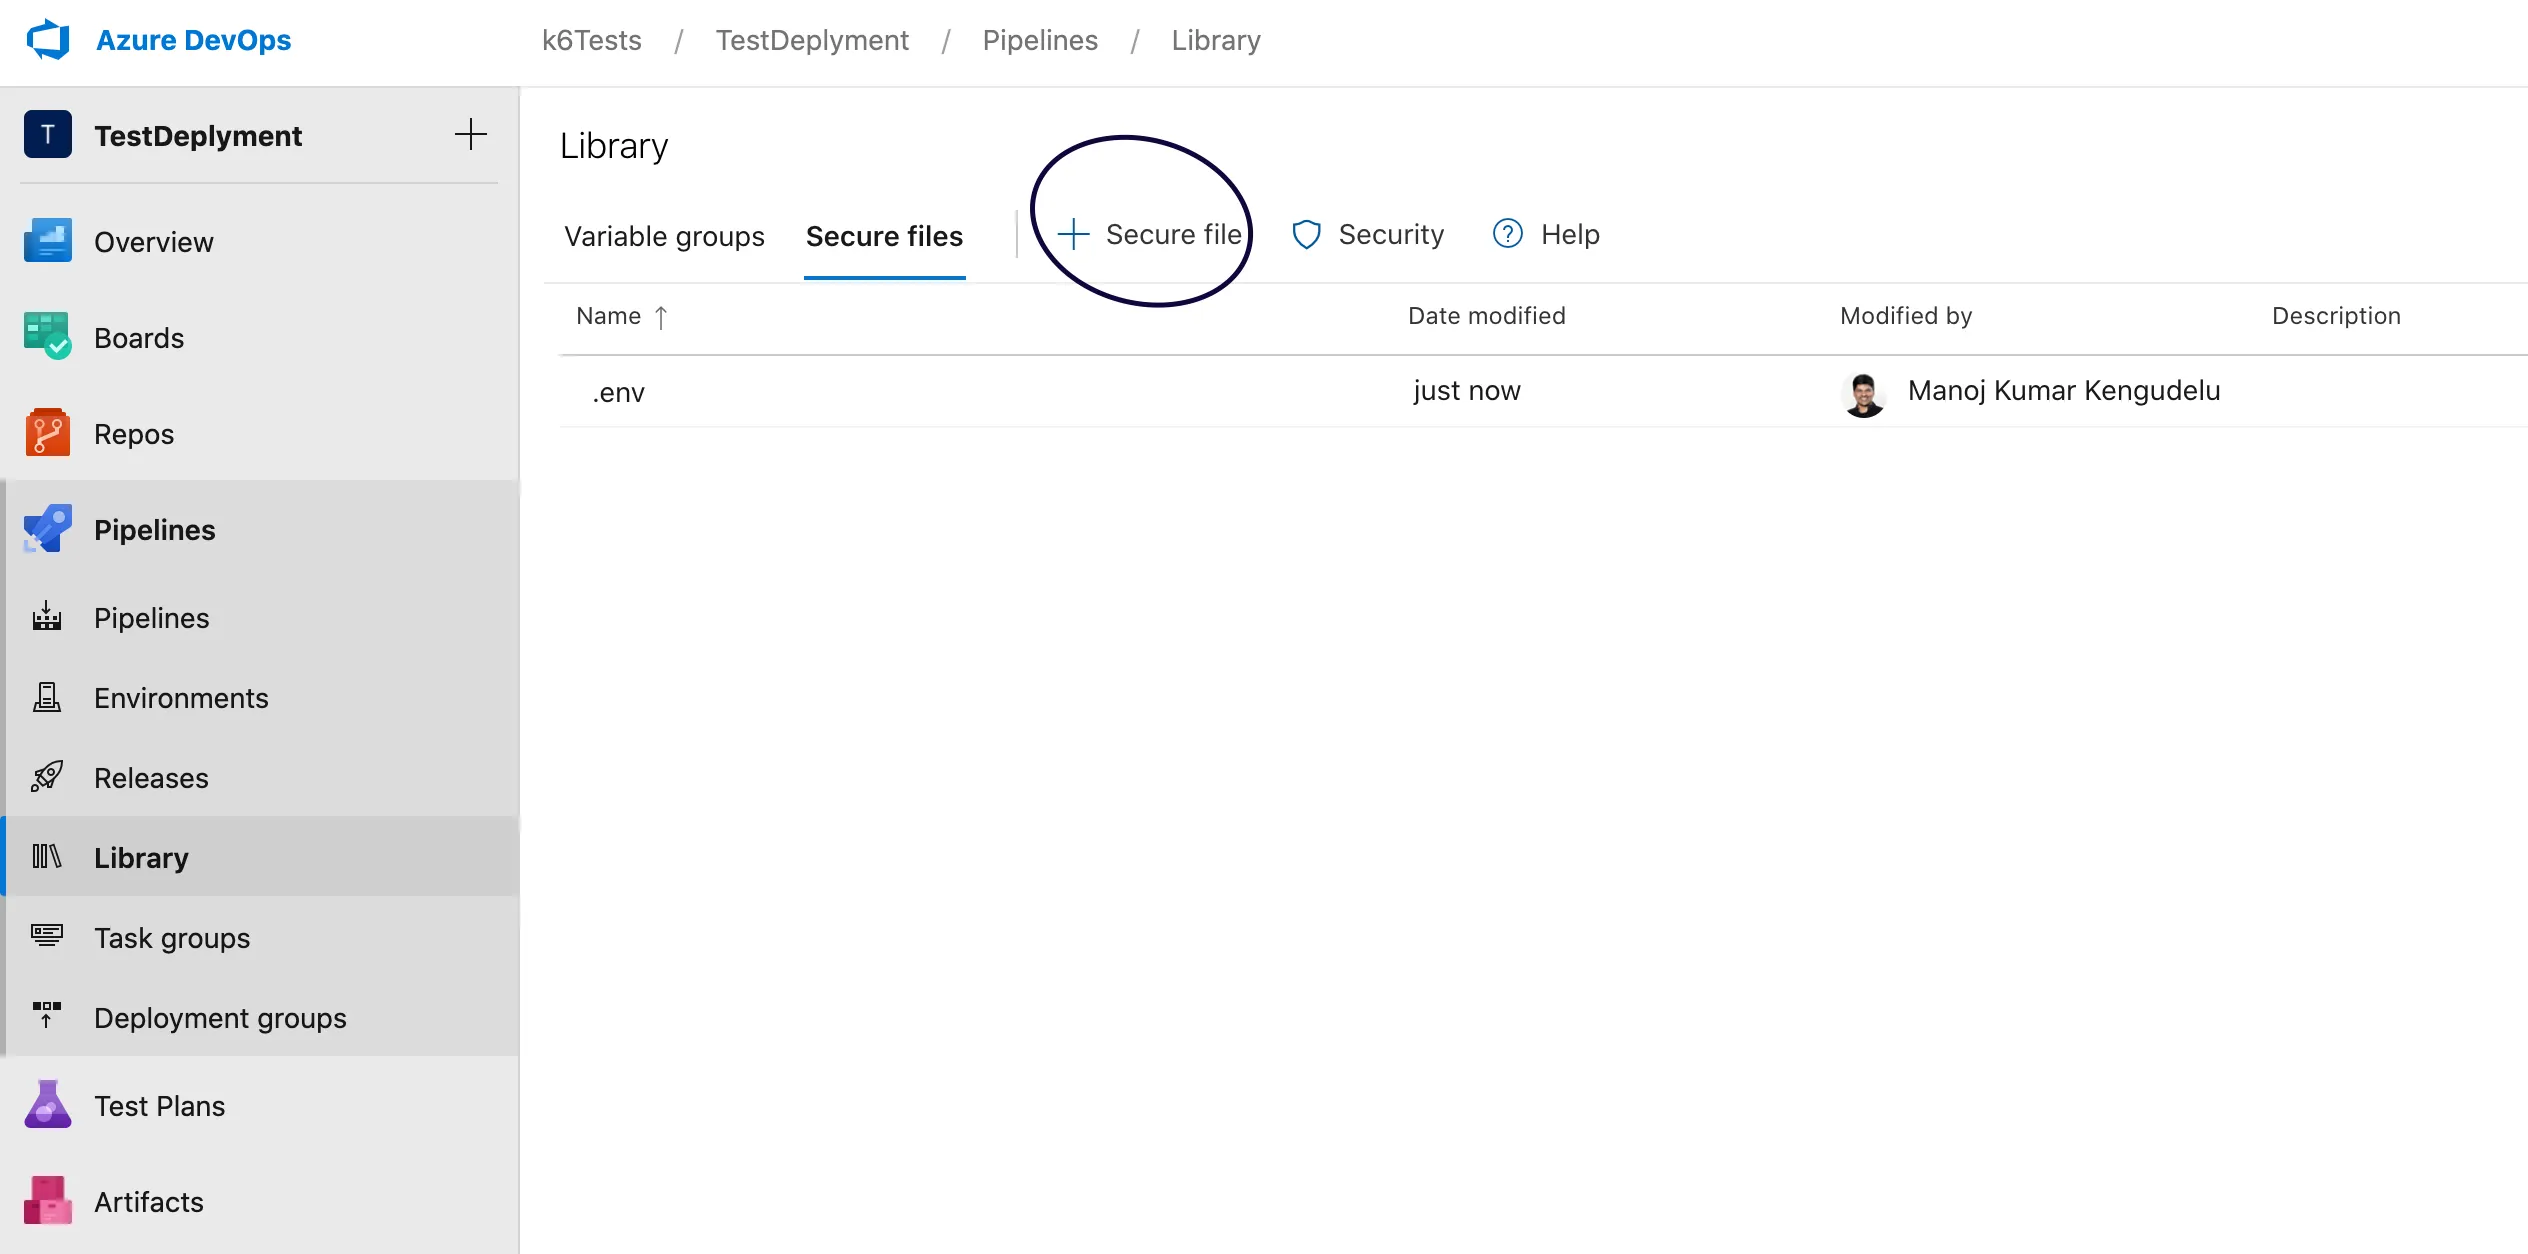
Task: Click the Azure DevOps logo icon
Action: 48,40
